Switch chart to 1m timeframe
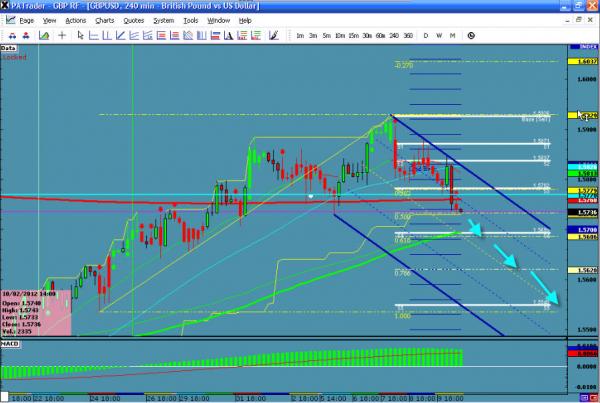Viewport: 600px width, 403px height. click(300, 36)
